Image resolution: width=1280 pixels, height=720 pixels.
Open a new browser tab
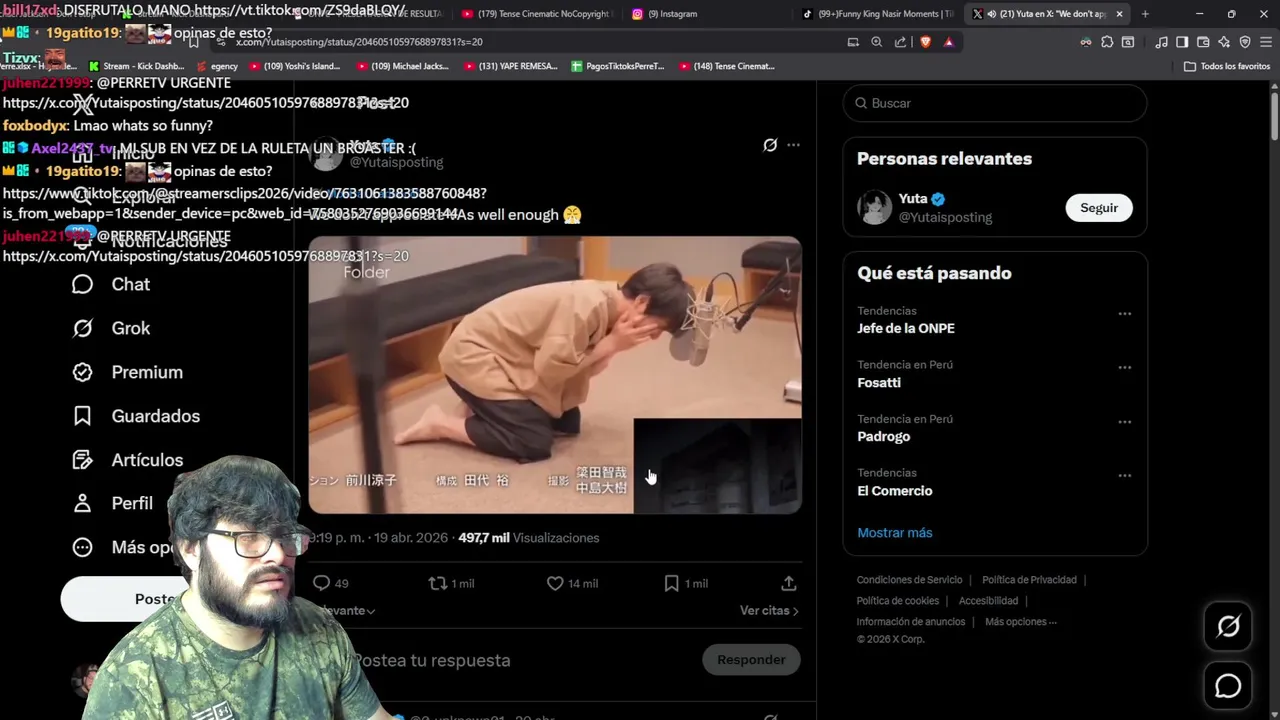click(x=1145, y=14)
